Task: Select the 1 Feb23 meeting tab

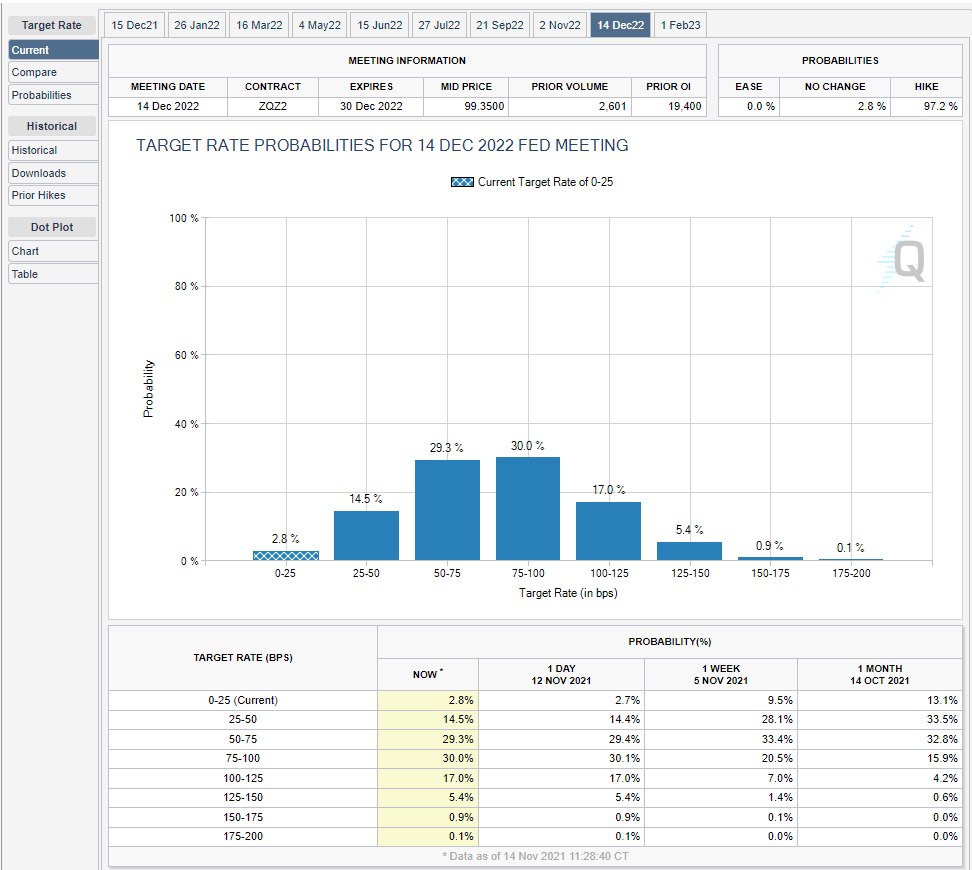Action: (680, 25)
